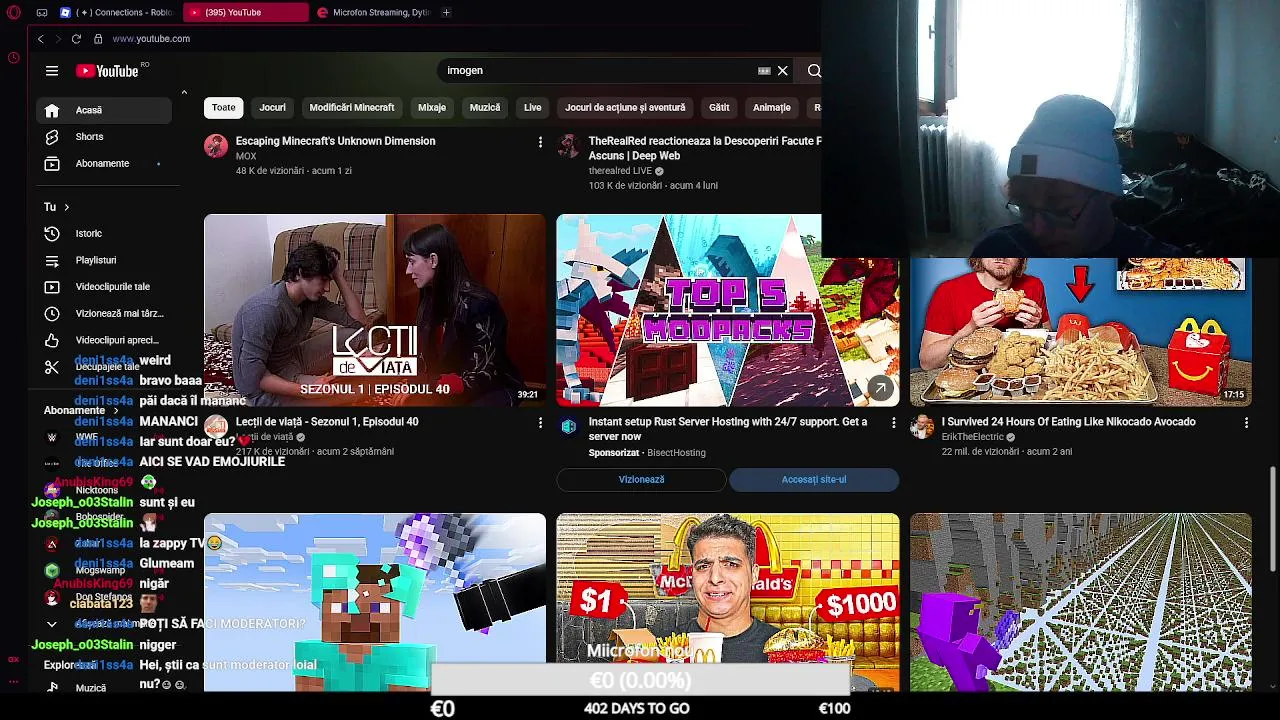Reload the page in browser toolbar

76,39
